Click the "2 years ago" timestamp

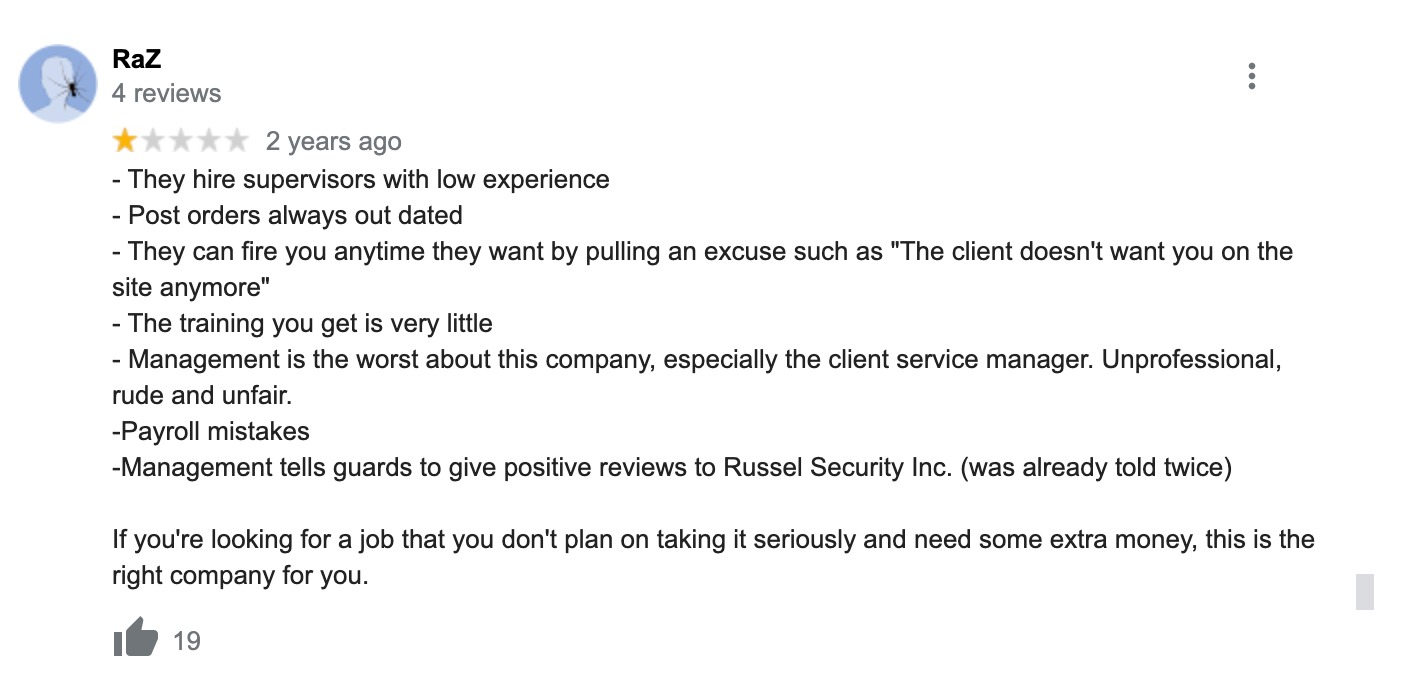pyautogui.click(x=333, y=142)
